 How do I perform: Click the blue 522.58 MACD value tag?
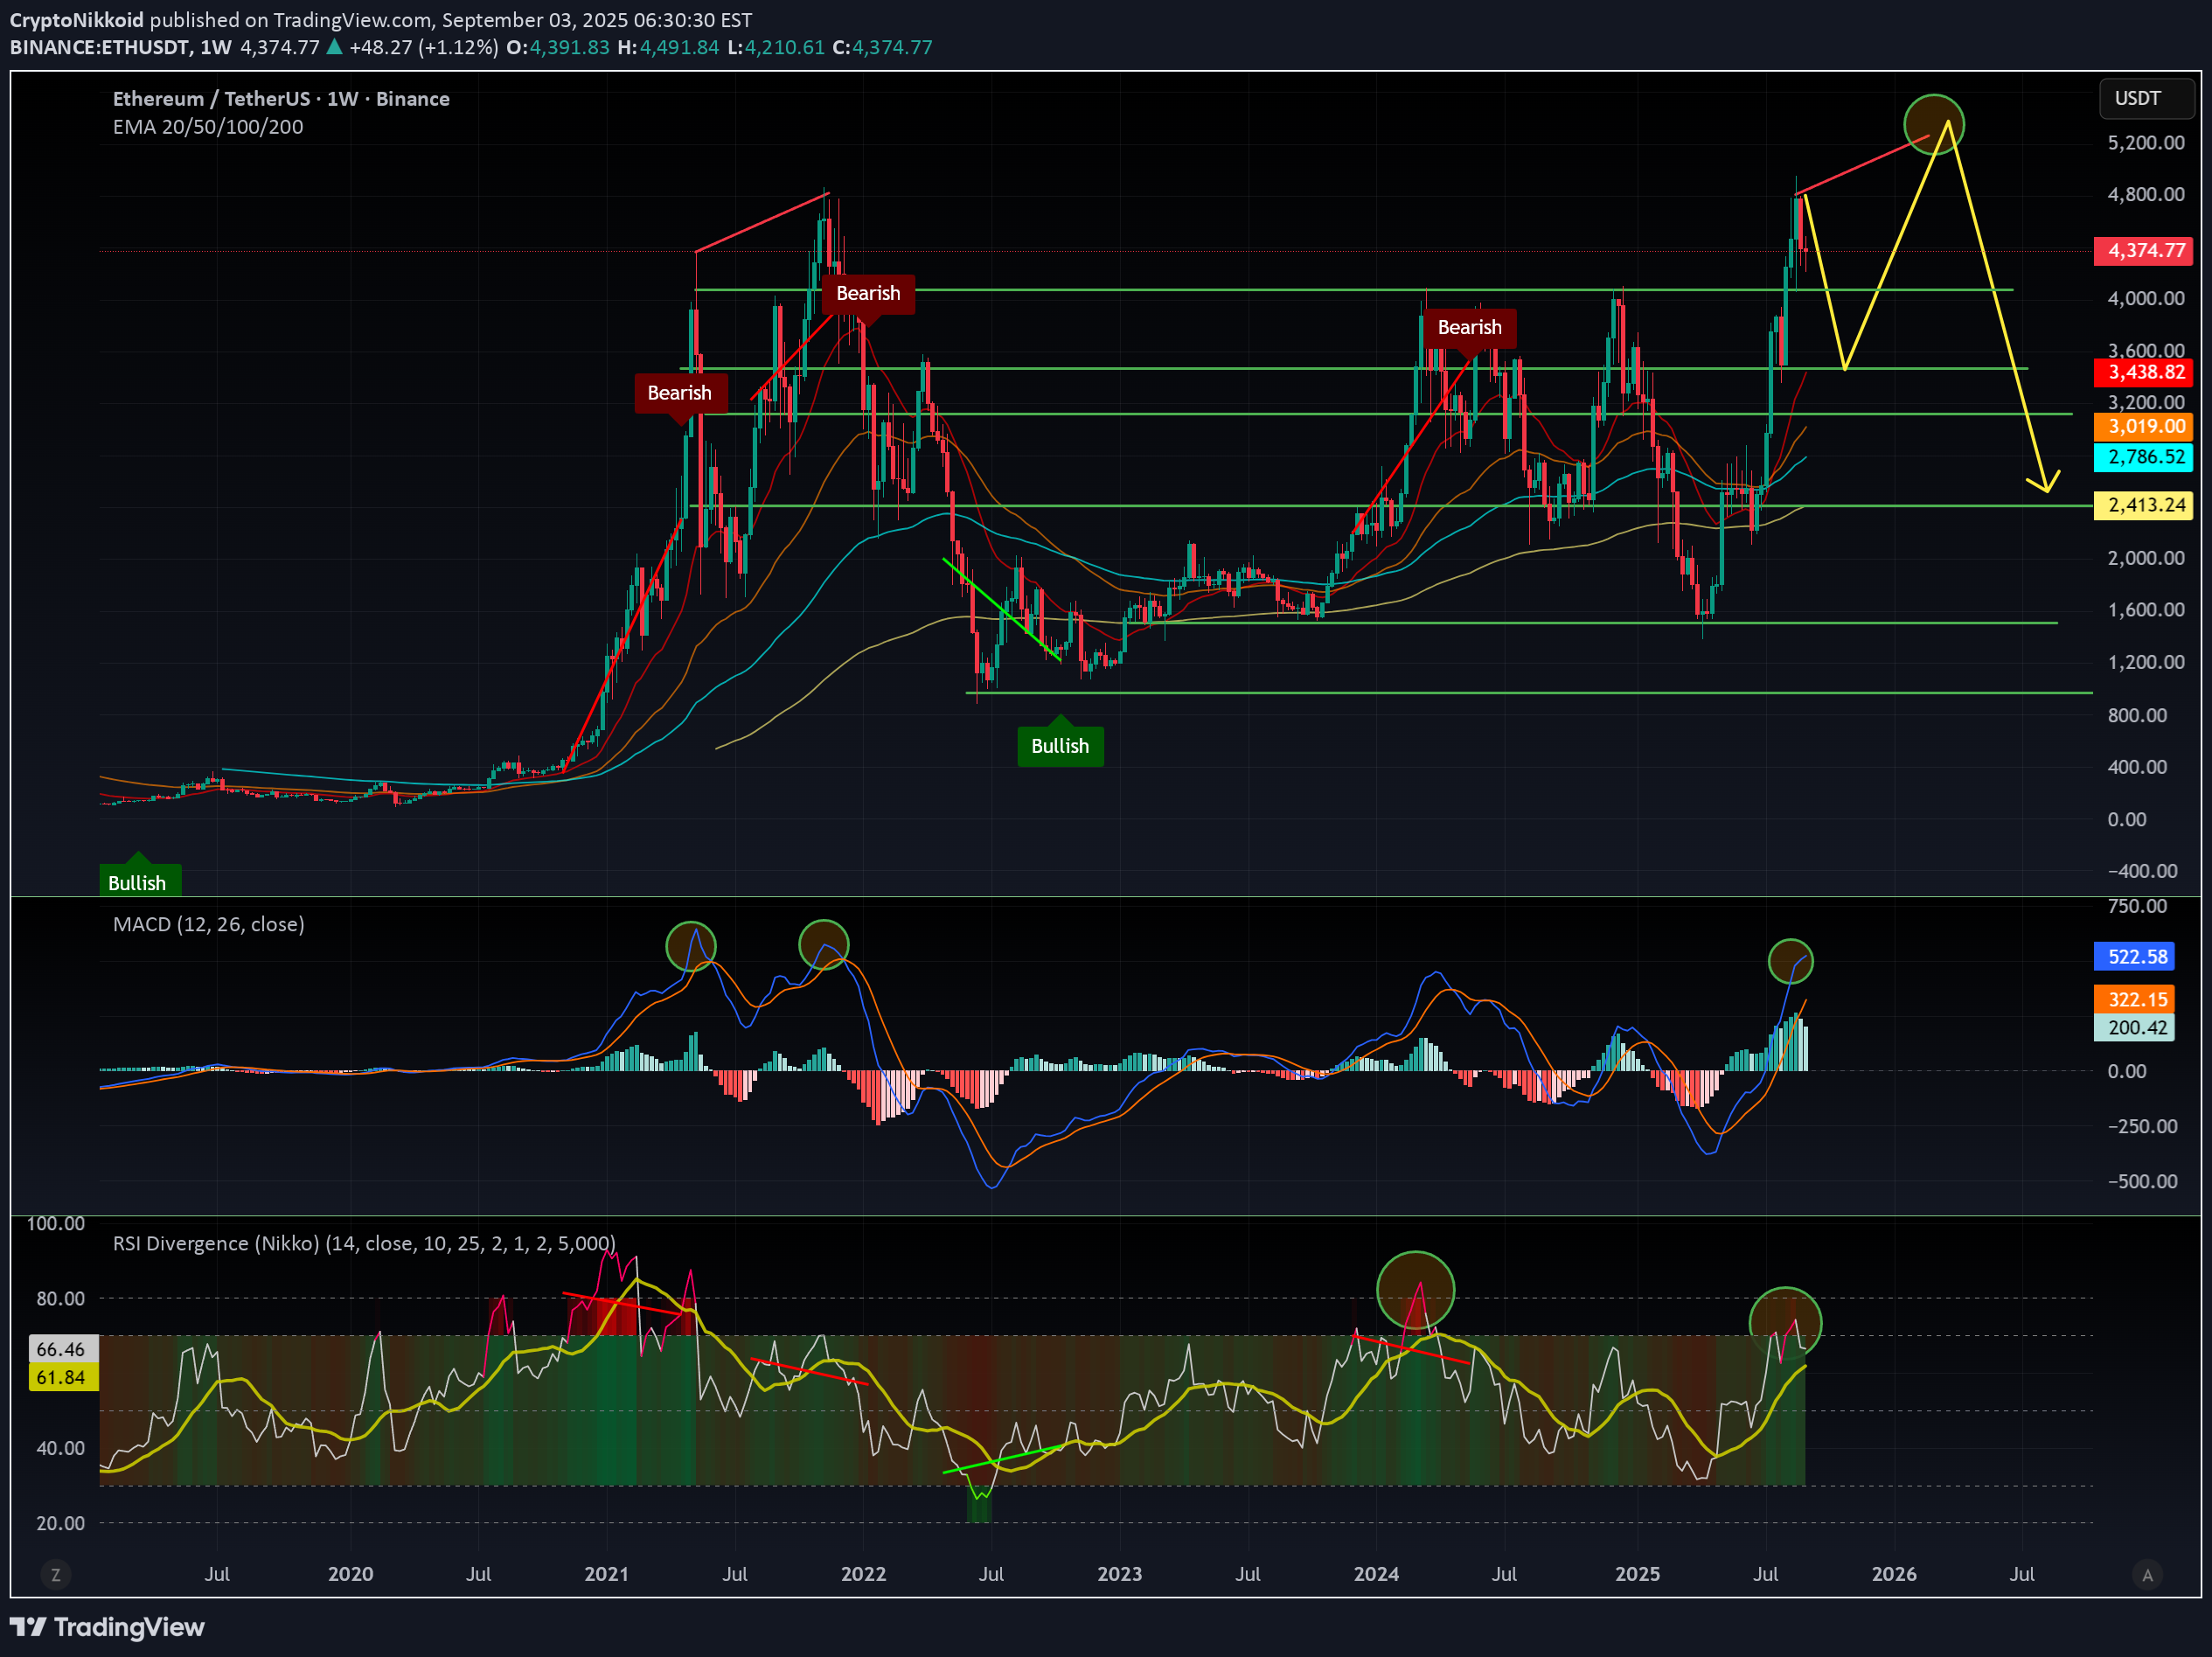point(2136,957)
